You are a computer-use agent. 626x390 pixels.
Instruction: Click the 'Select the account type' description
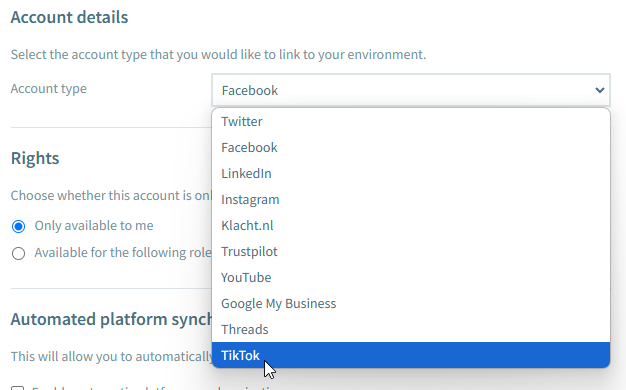pyautogui.click(x=218, y=54)
